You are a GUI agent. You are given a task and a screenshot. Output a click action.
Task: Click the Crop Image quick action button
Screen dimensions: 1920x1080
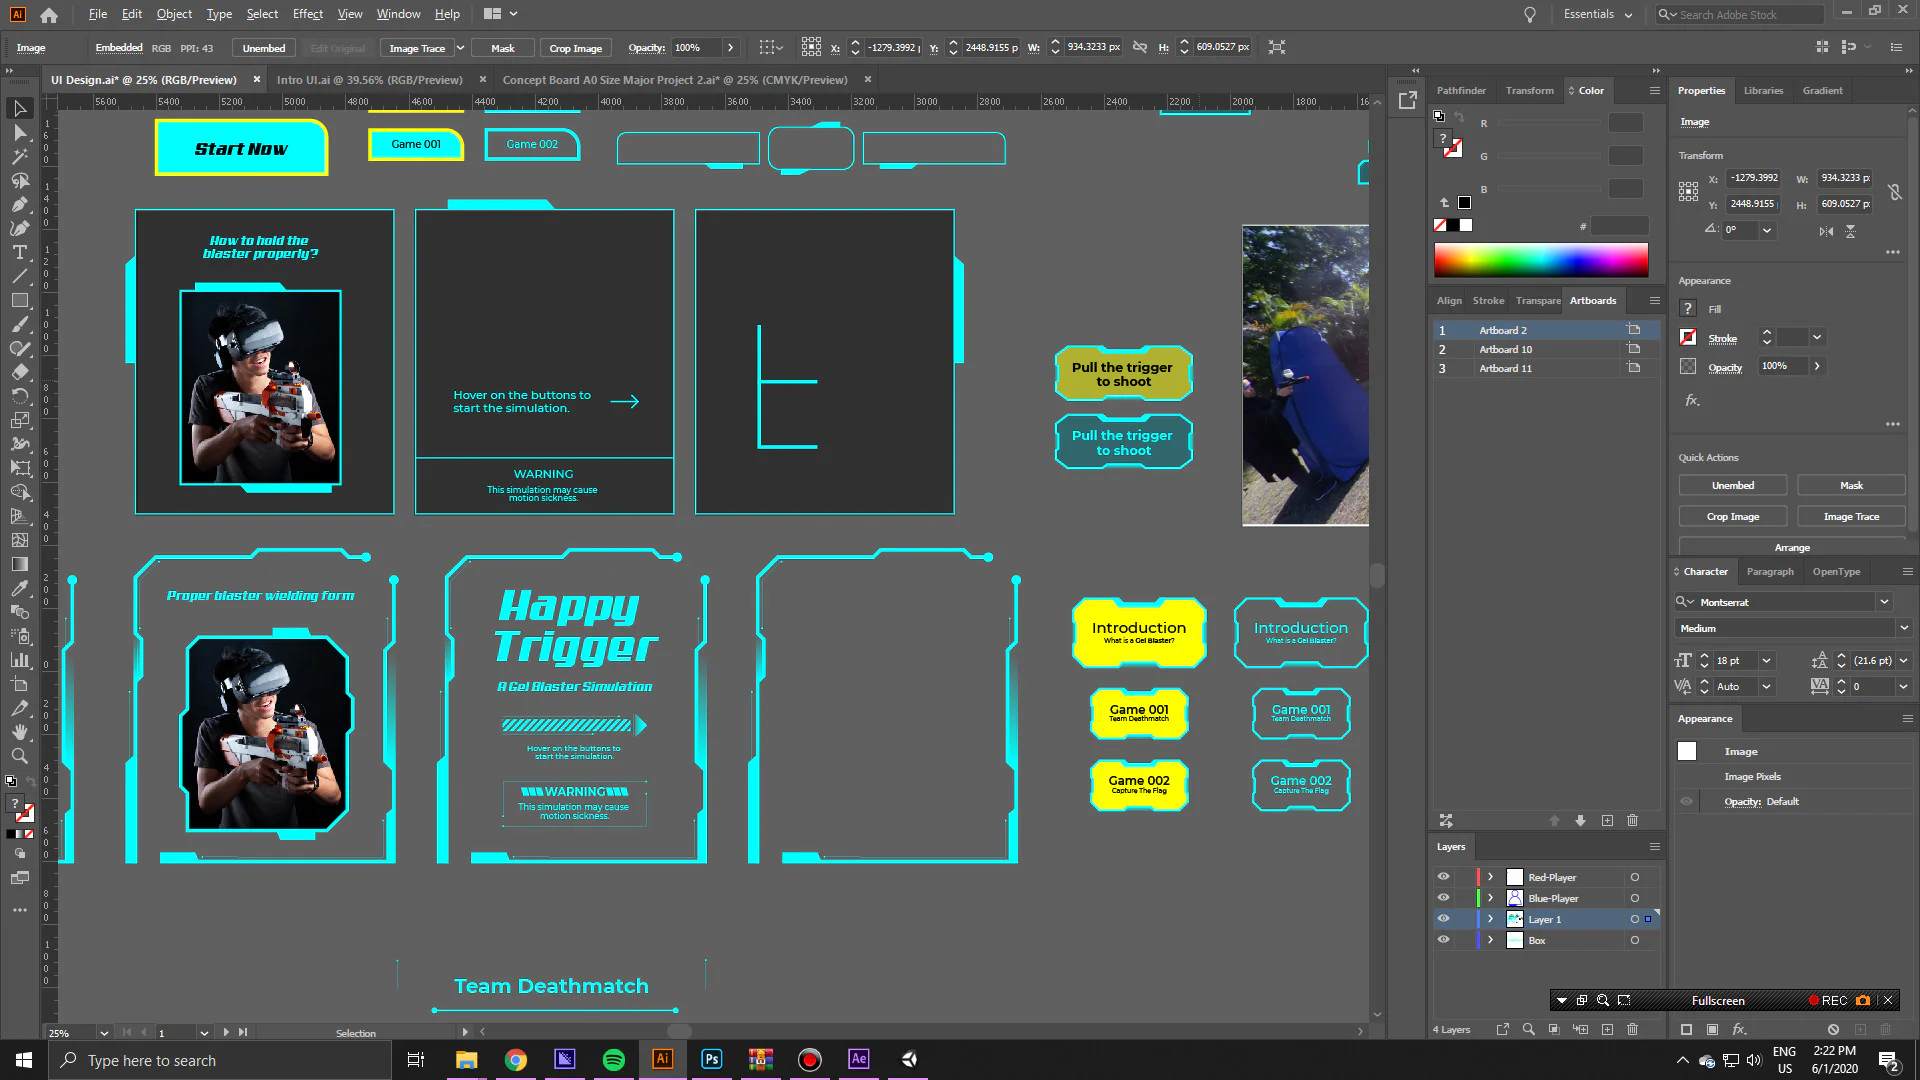[x=1732, y=517]
